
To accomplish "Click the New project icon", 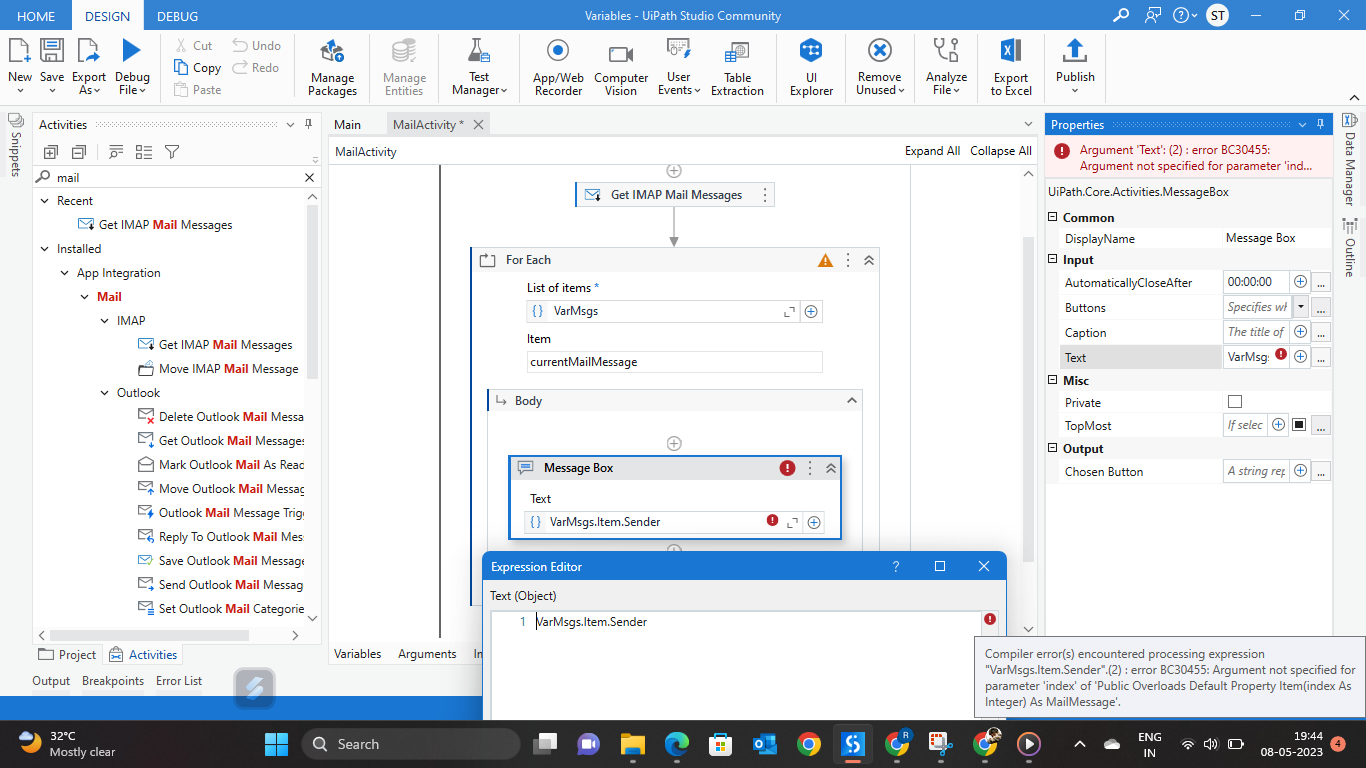I will click(x=19, y=51).
